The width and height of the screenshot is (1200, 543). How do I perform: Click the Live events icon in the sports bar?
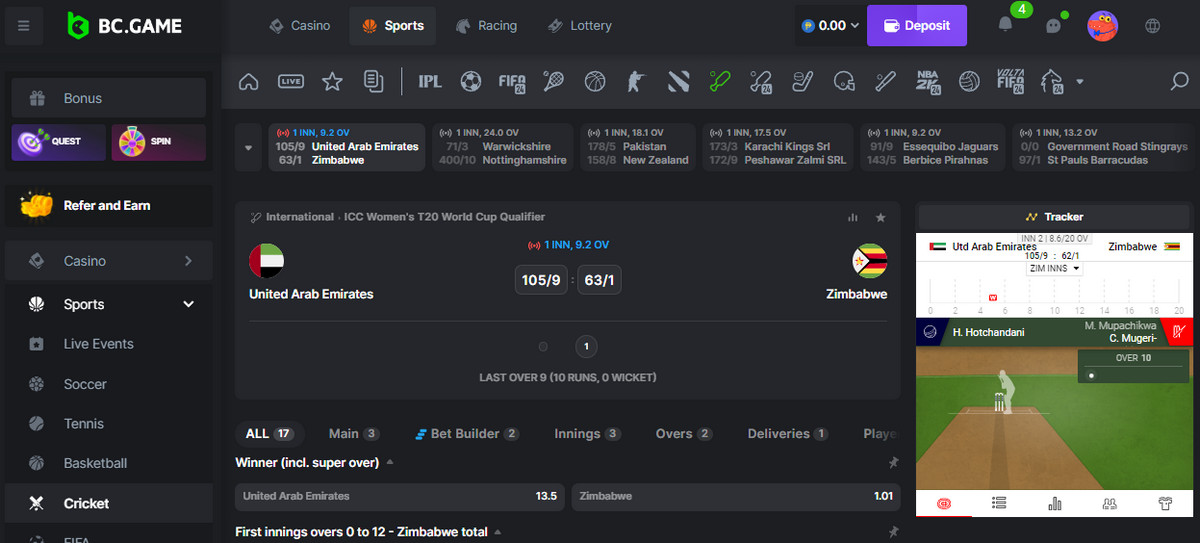[x=291, y=82]
